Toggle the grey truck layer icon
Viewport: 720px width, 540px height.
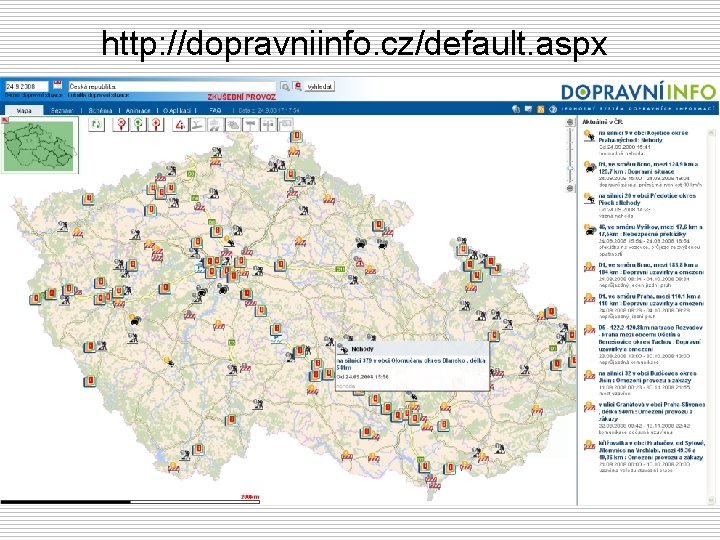pyautogui.click(x=215, y=124)
